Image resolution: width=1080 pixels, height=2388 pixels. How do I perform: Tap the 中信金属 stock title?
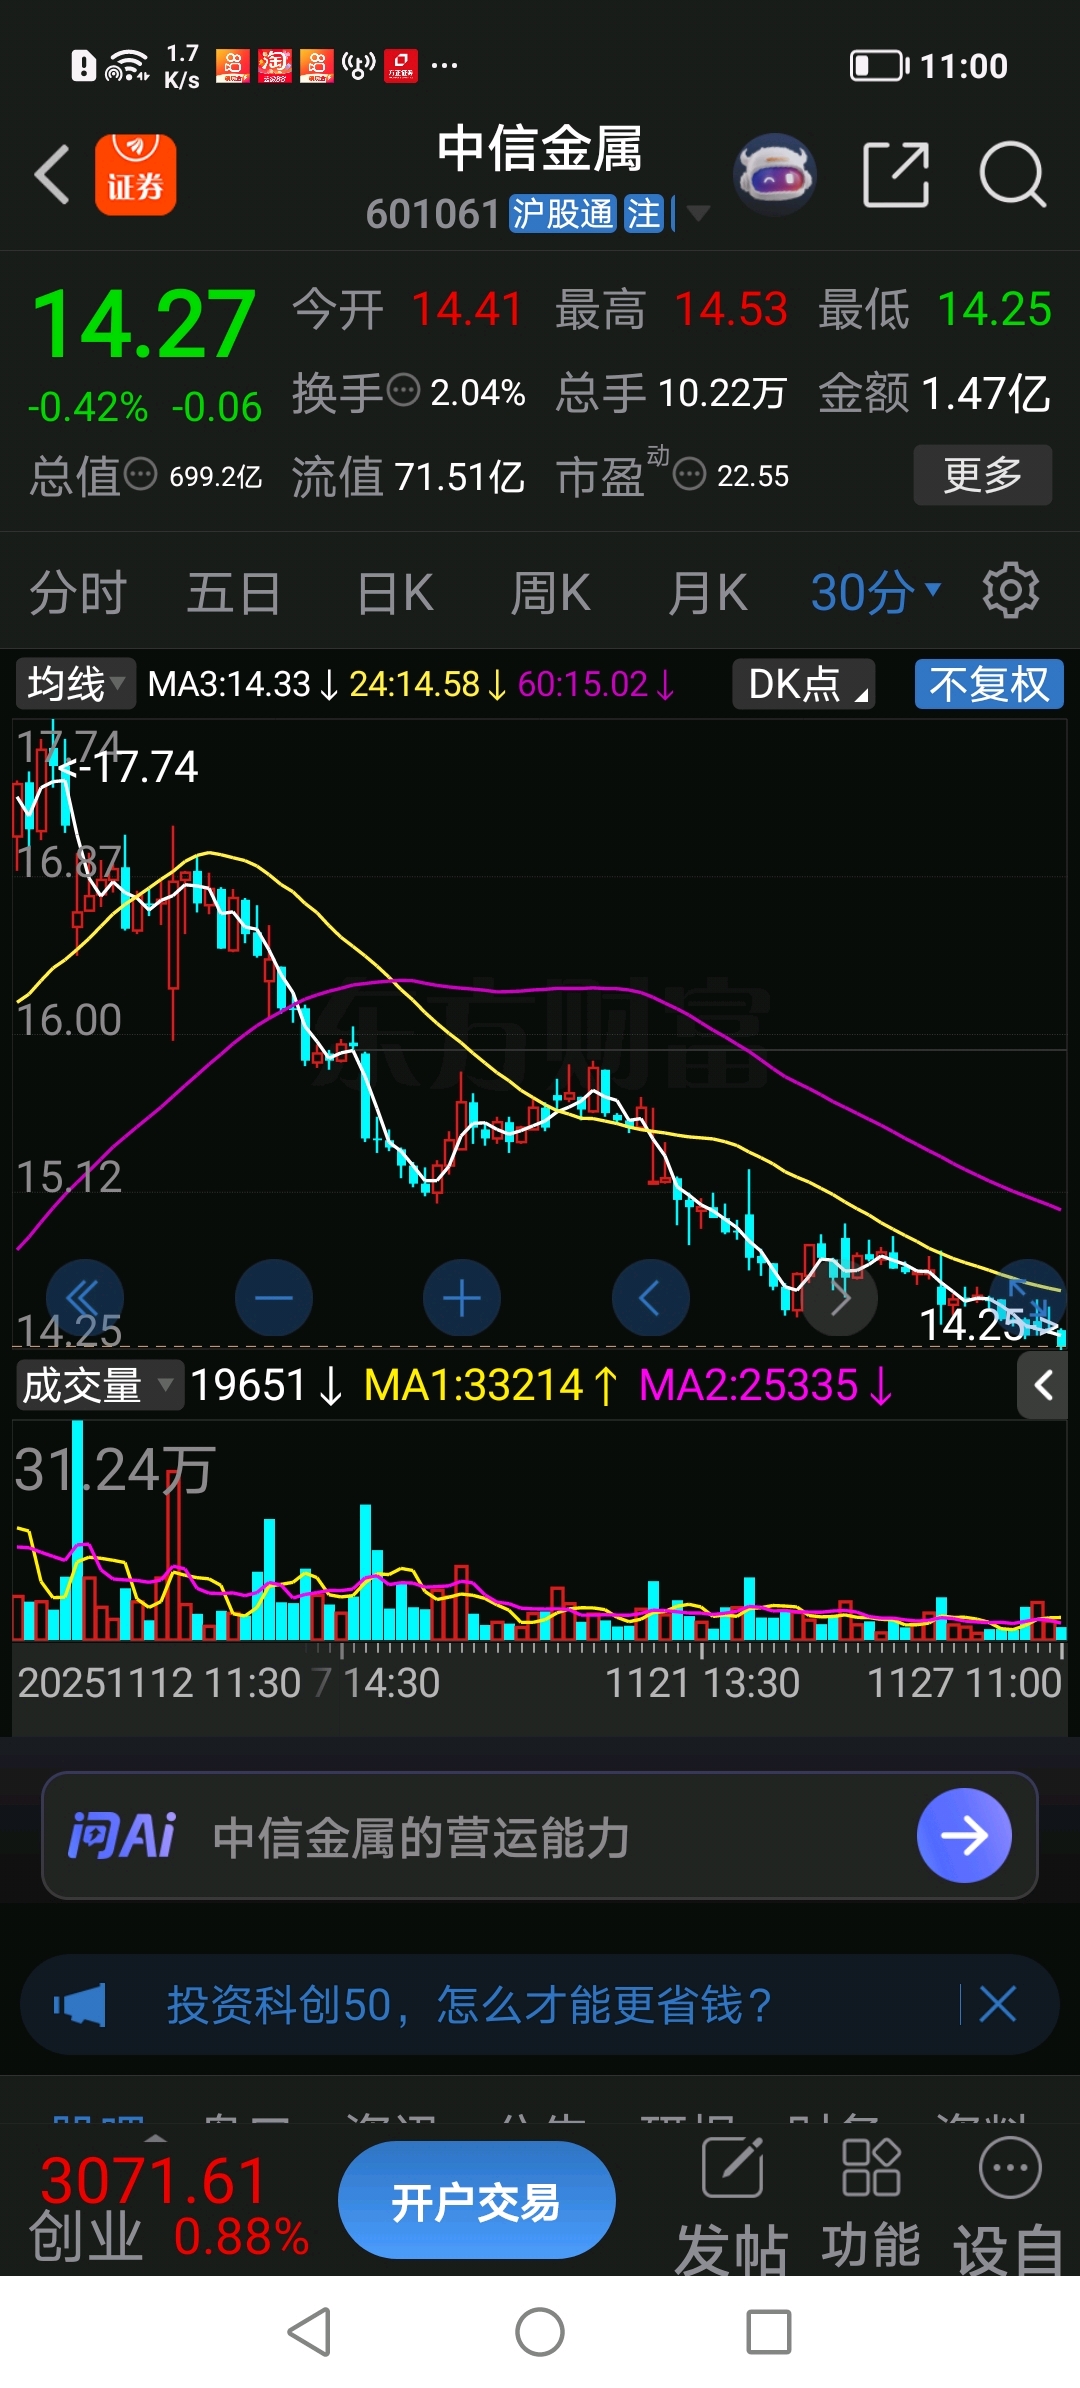tap(540, 149)
